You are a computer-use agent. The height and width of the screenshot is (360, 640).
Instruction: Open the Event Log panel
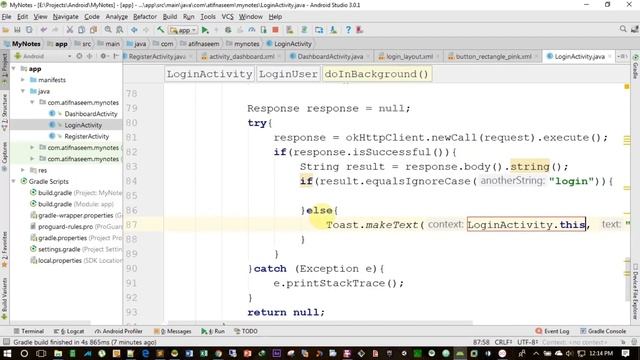tap(552, 331)
